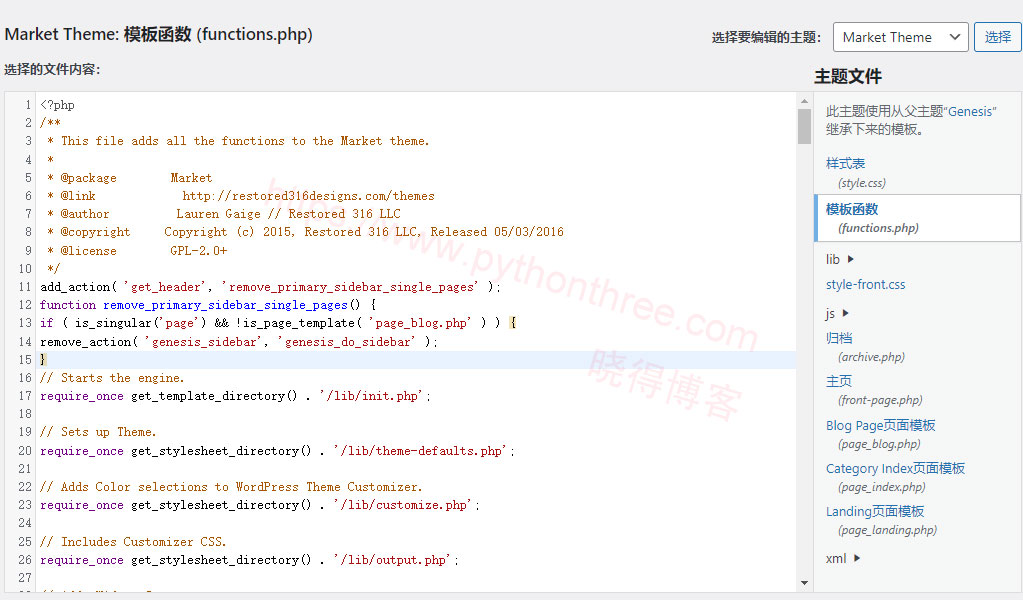The image size is (1023, 600).
Task: Click line number 20 in gutter
Action: (x=25, y=451)
